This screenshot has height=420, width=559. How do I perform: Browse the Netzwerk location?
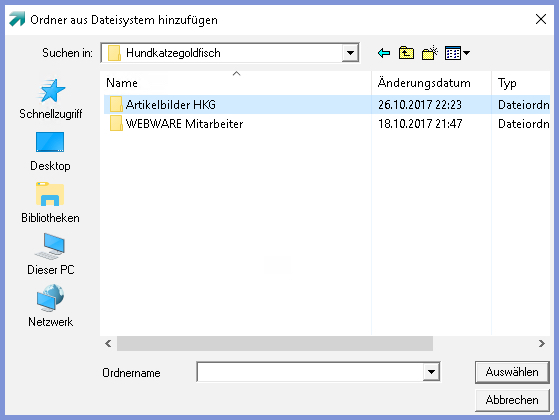point(51,306)
